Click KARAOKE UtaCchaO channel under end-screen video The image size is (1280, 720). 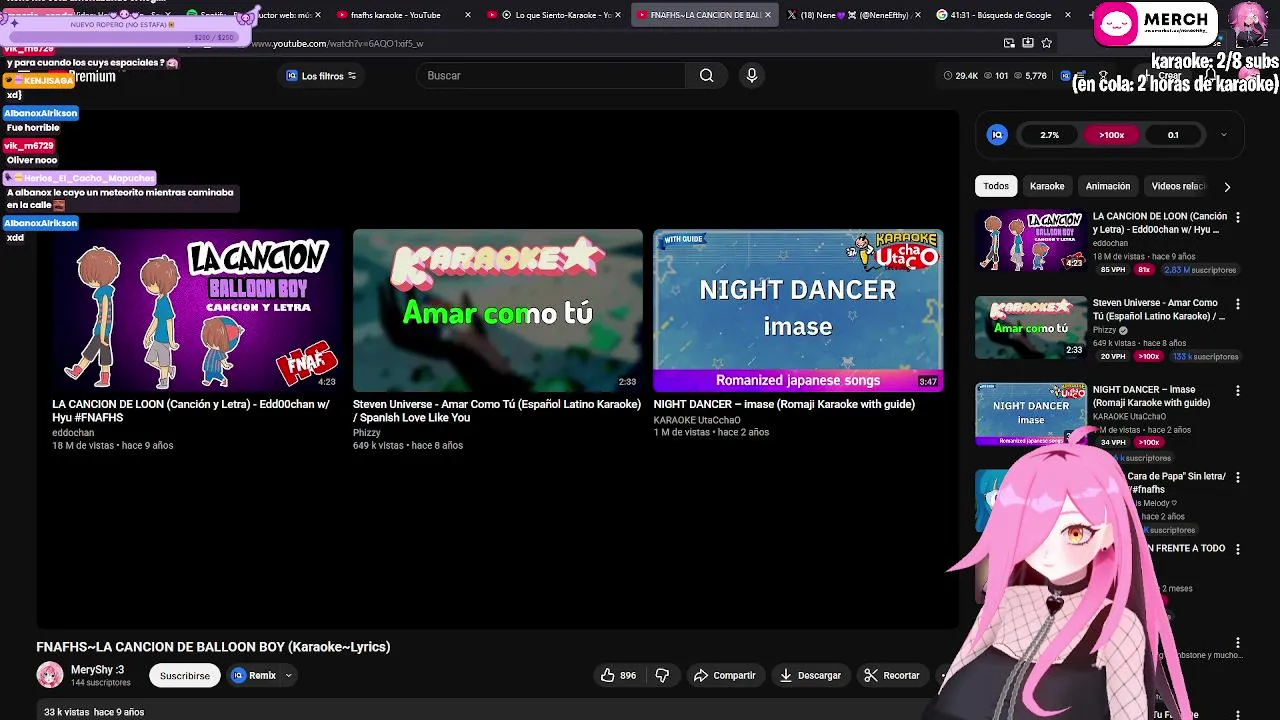click(x=697, y=420)
